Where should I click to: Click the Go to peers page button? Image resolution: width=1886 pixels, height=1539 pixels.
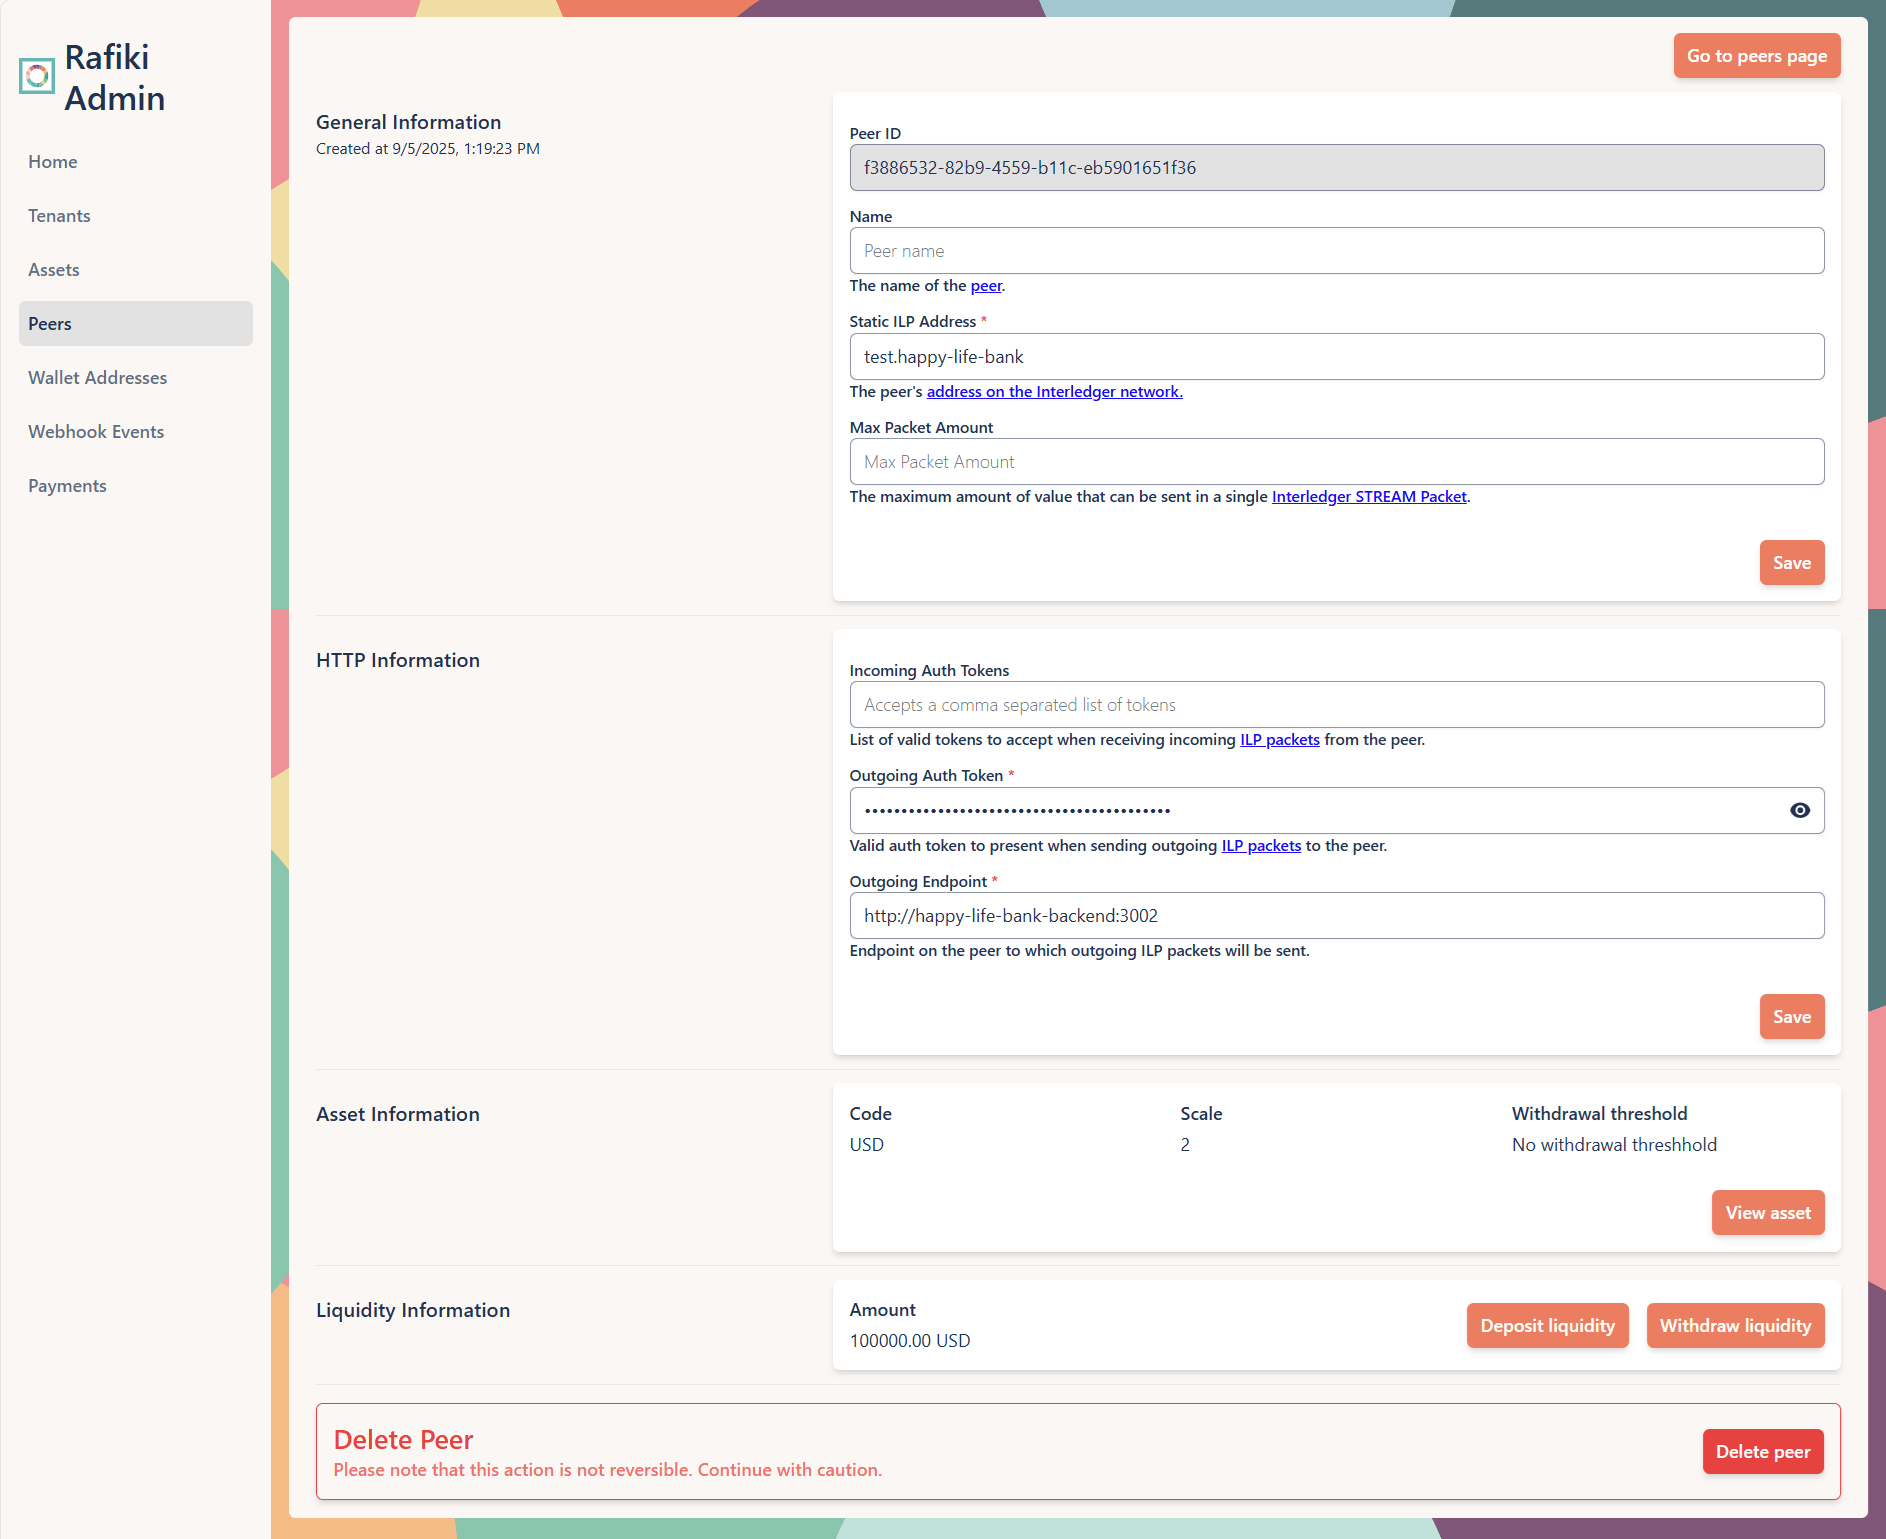1756,55
